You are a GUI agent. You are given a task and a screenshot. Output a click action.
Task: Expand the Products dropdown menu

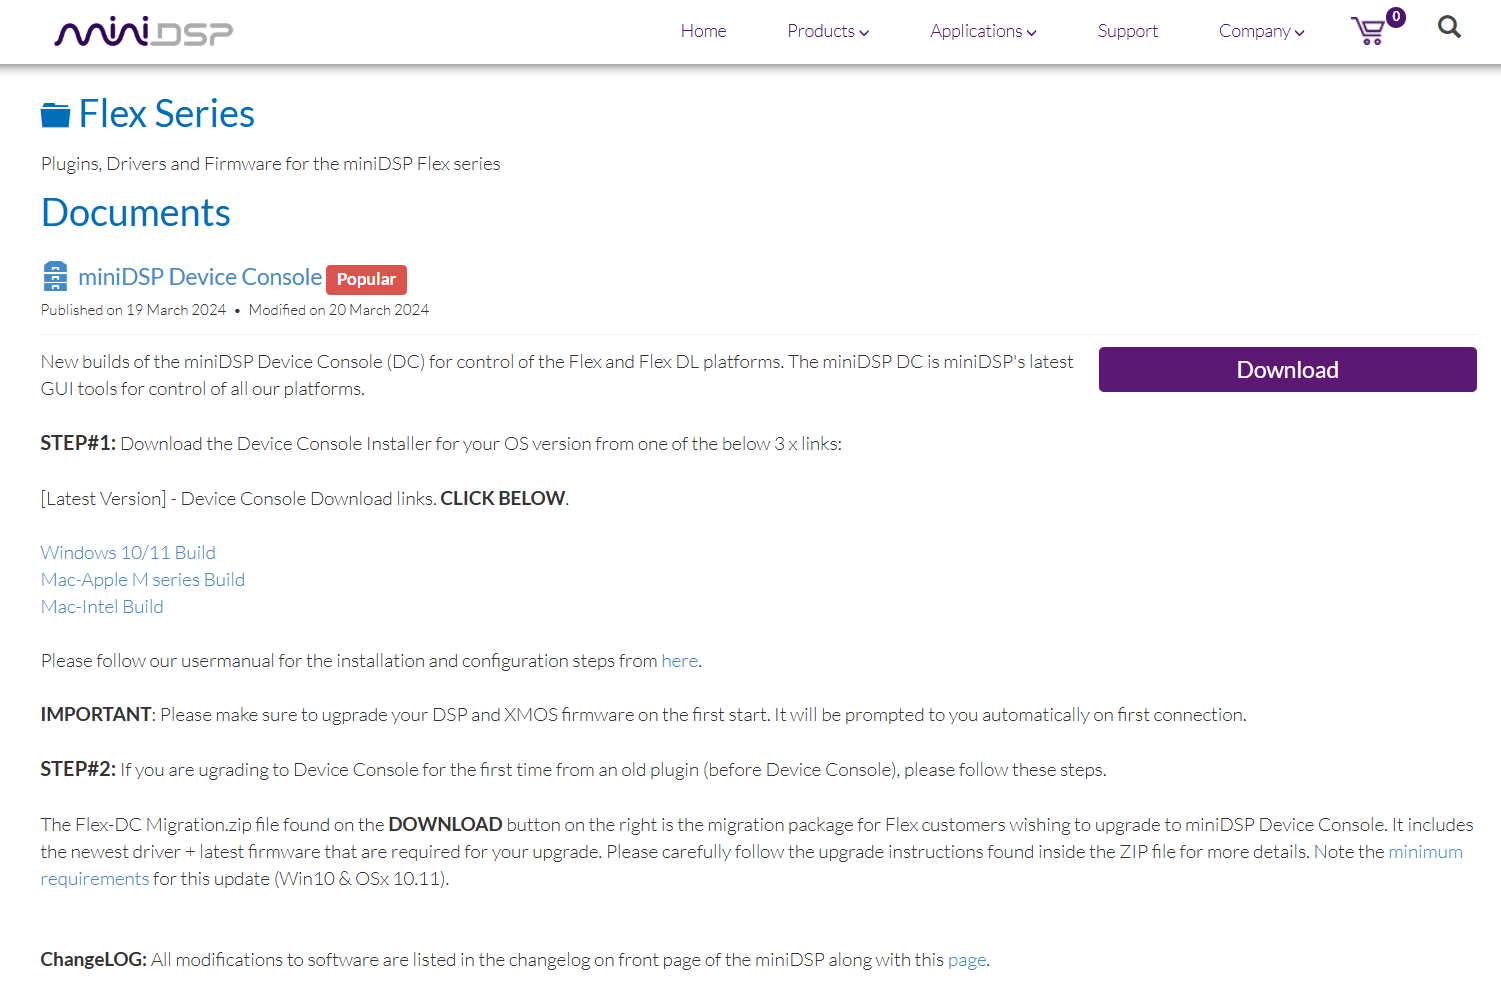coord(827,31)
